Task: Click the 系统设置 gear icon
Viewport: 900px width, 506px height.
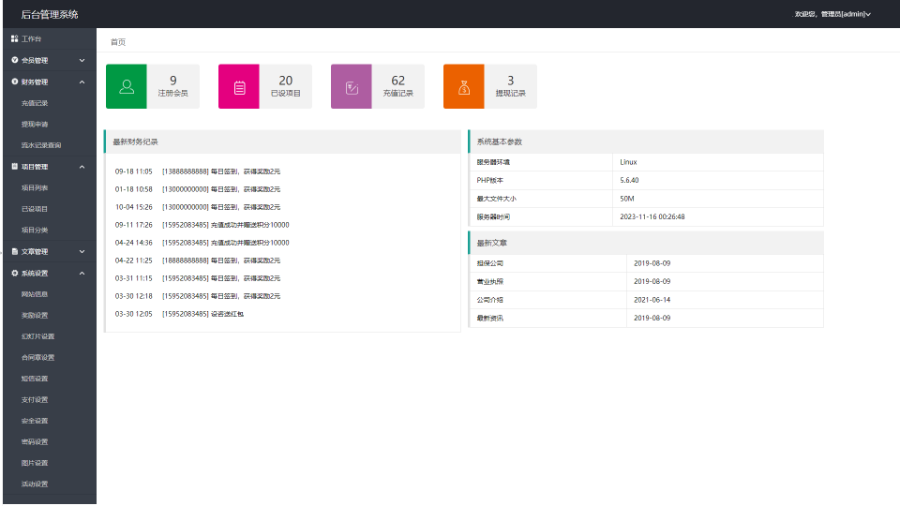Action: [14, 273]
